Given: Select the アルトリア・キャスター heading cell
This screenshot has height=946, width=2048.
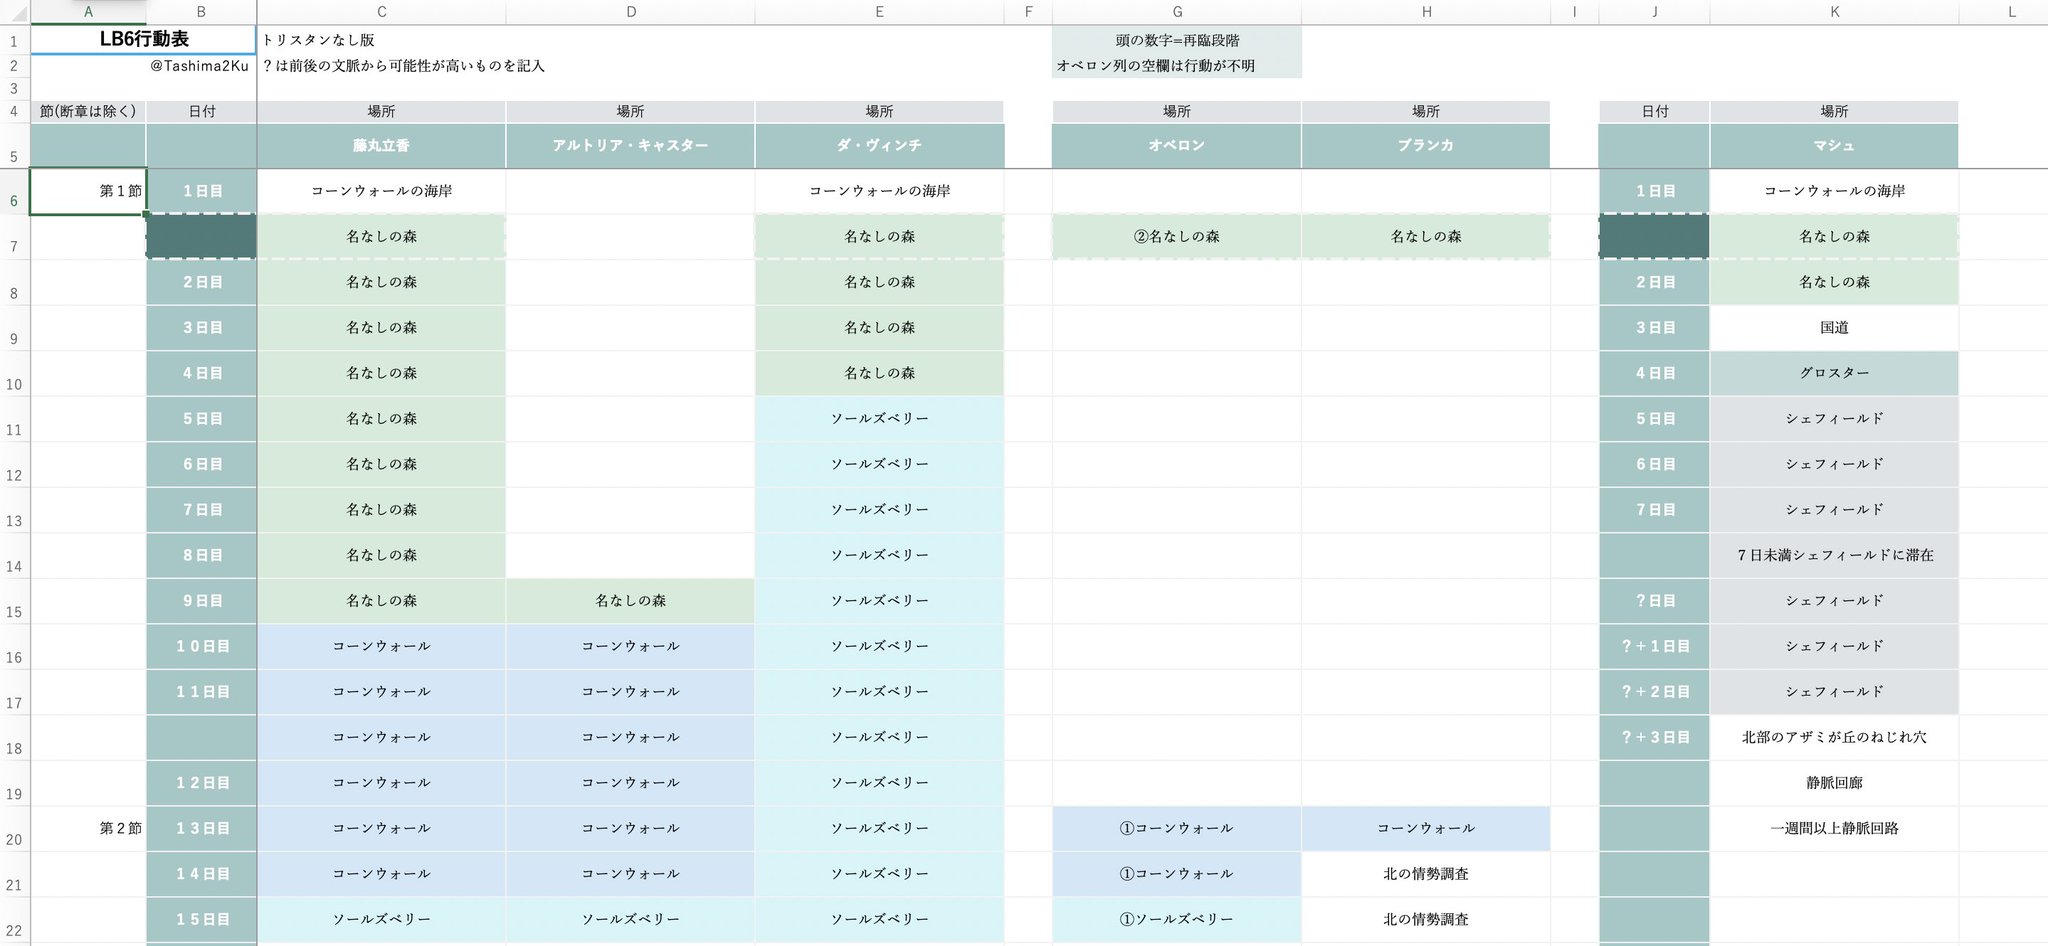Looking at the screenshot, I should coord(630,146).
